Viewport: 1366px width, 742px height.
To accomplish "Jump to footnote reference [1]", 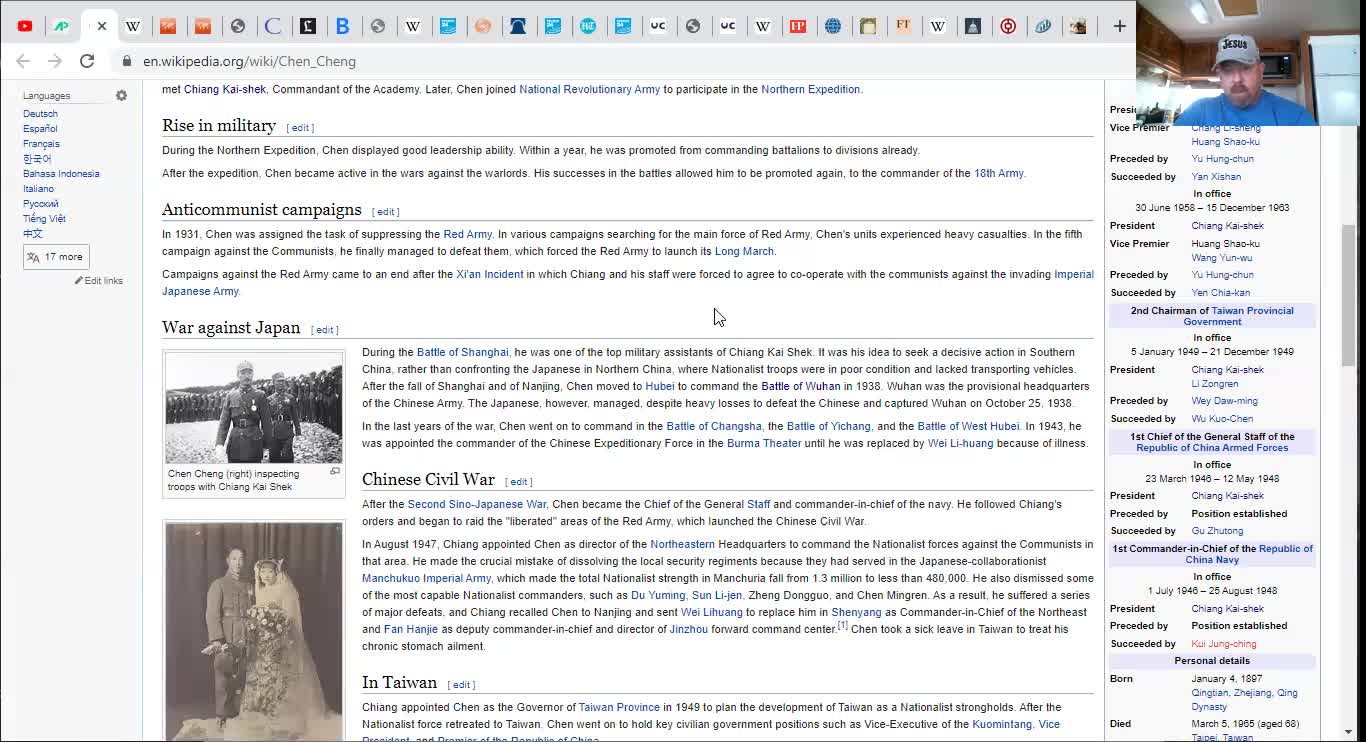I will tap(842, 626).
